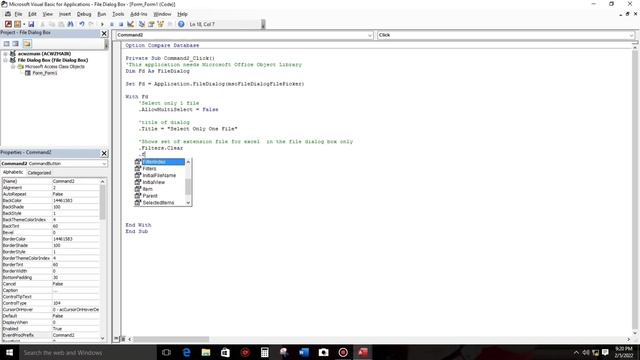Select Form_Form1 in the project tree
This screenshot has width=640, height=360.
(x=44, y=73)
